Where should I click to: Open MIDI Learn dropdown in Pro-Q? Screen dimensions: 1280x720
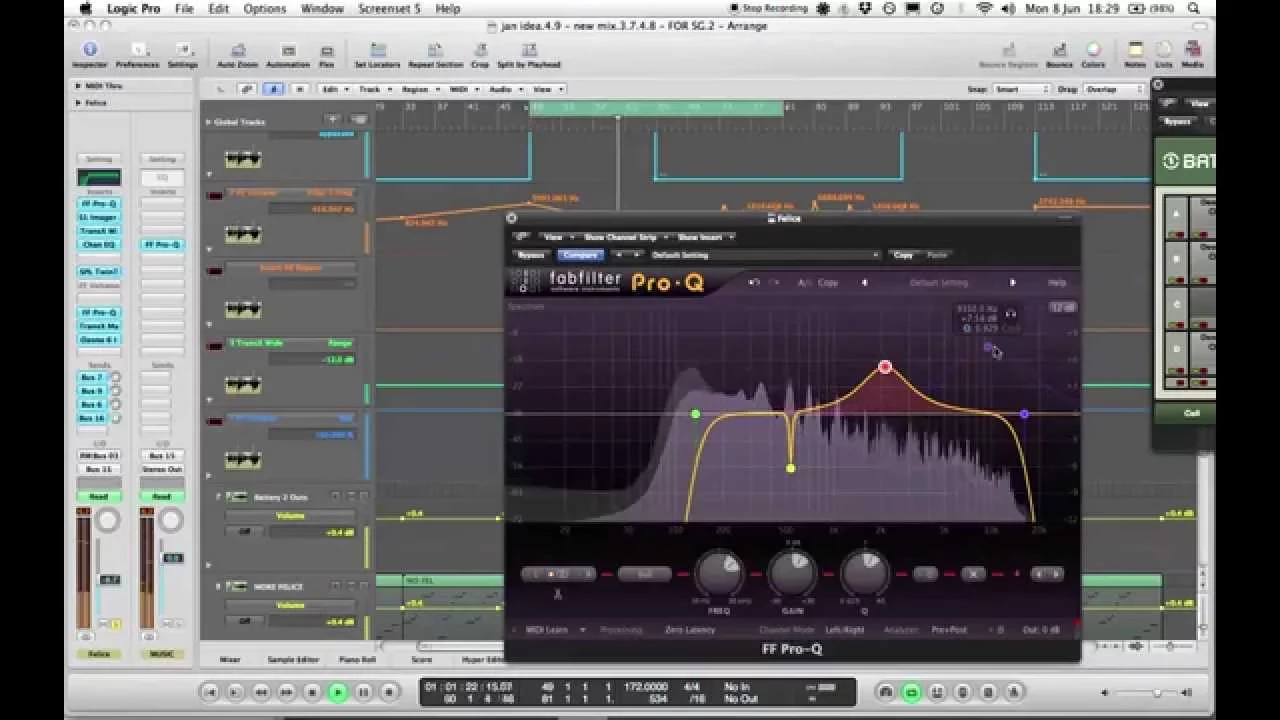[x=556, y=630]
